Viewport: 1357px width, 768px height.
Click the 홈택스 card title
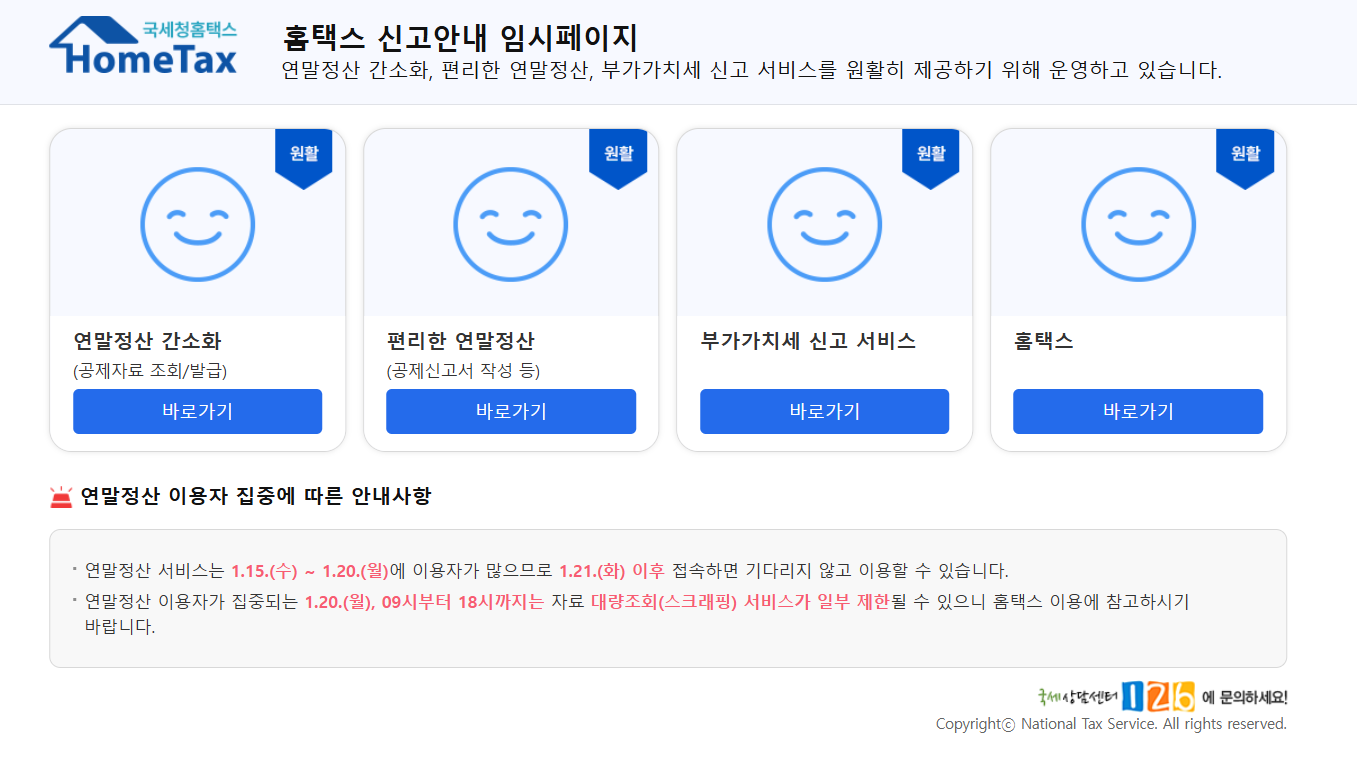1043,341
